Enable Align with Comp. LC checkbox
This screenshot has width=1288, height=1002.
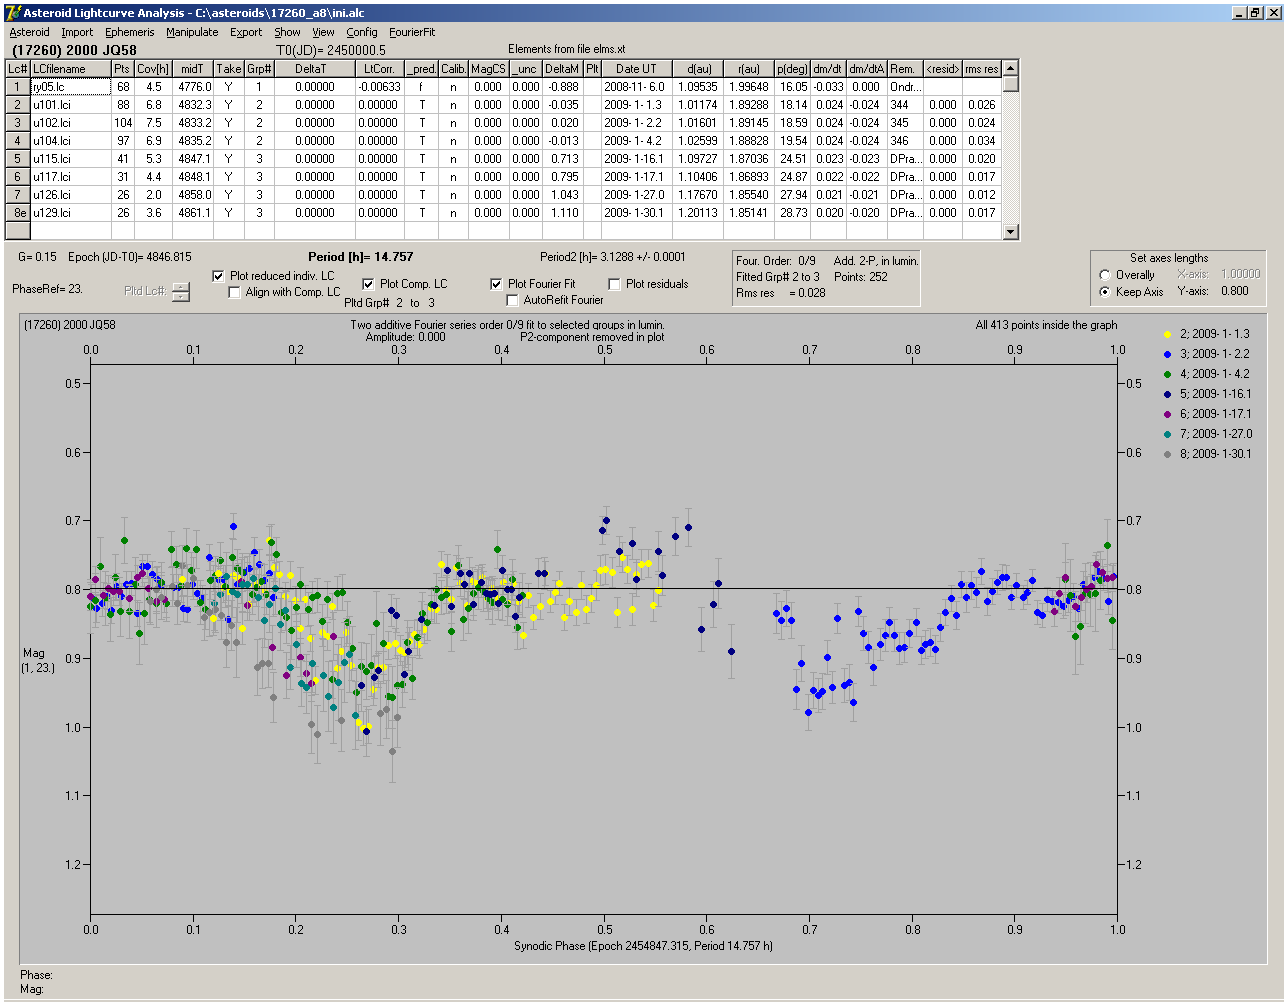point(235,292)
